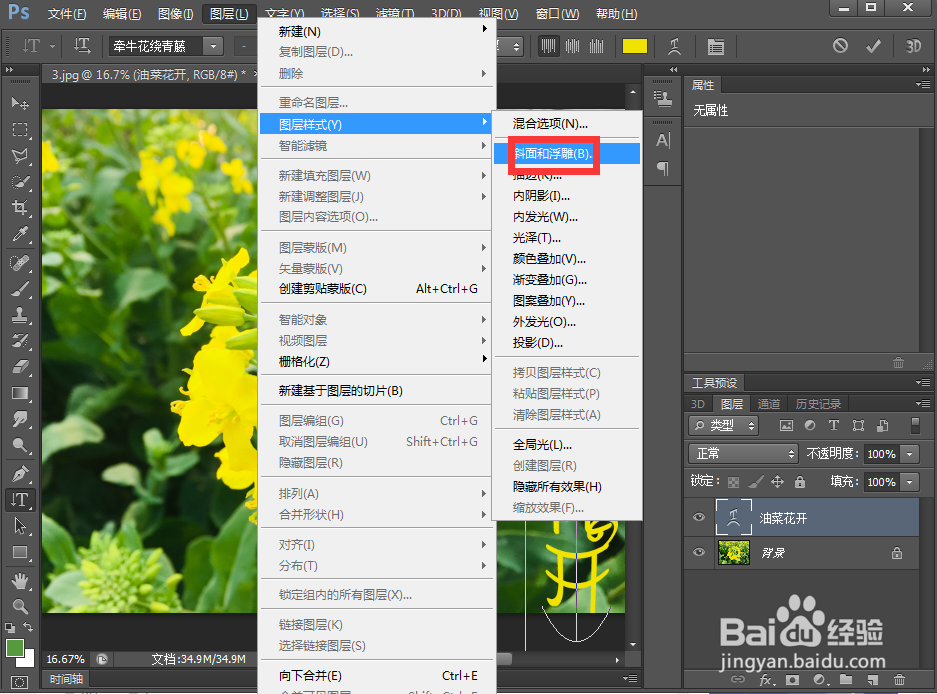937x694 pixels.
Task: Switch to the 通道 tab
Action: pyautogui.click(x=769, y=403)
